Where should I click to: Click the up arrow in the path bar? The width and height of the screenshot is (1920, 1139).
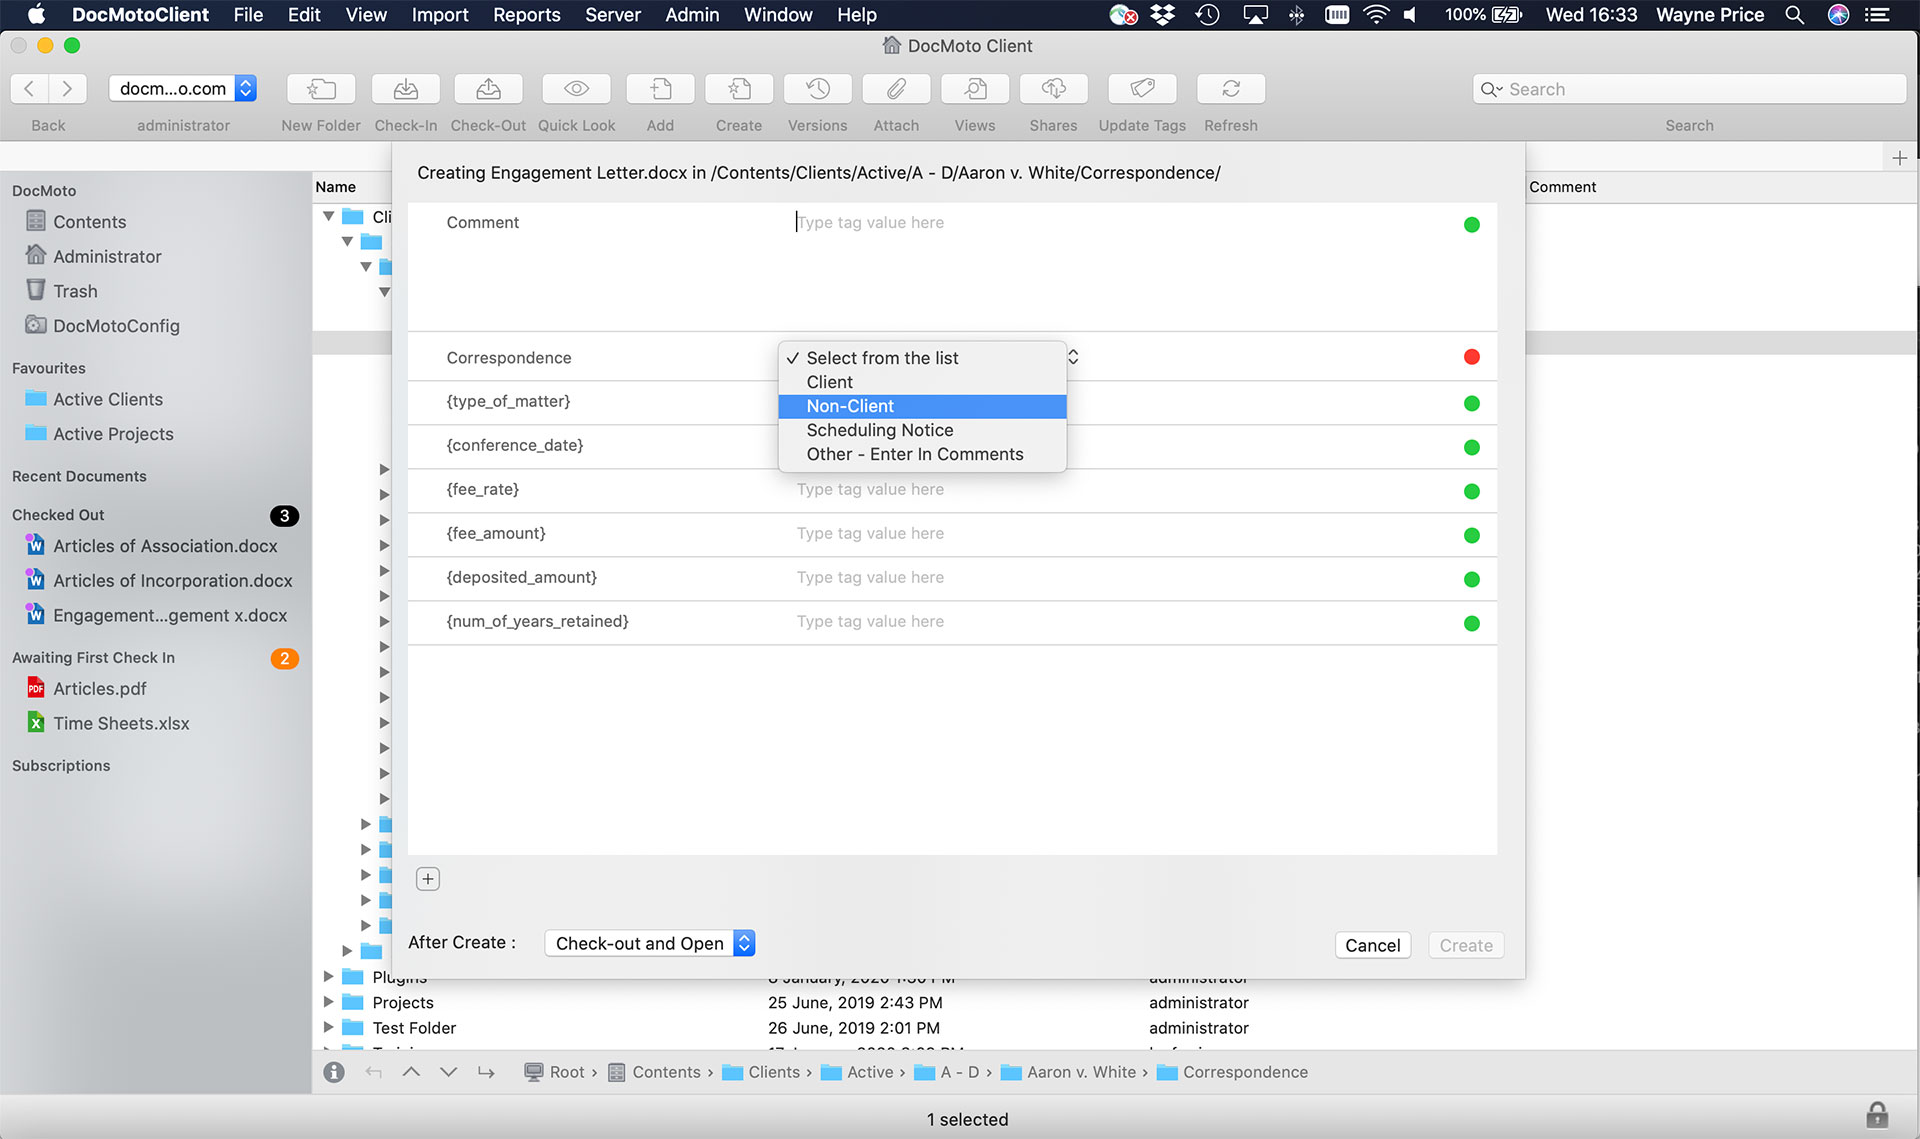click(x=411, y=1072)
